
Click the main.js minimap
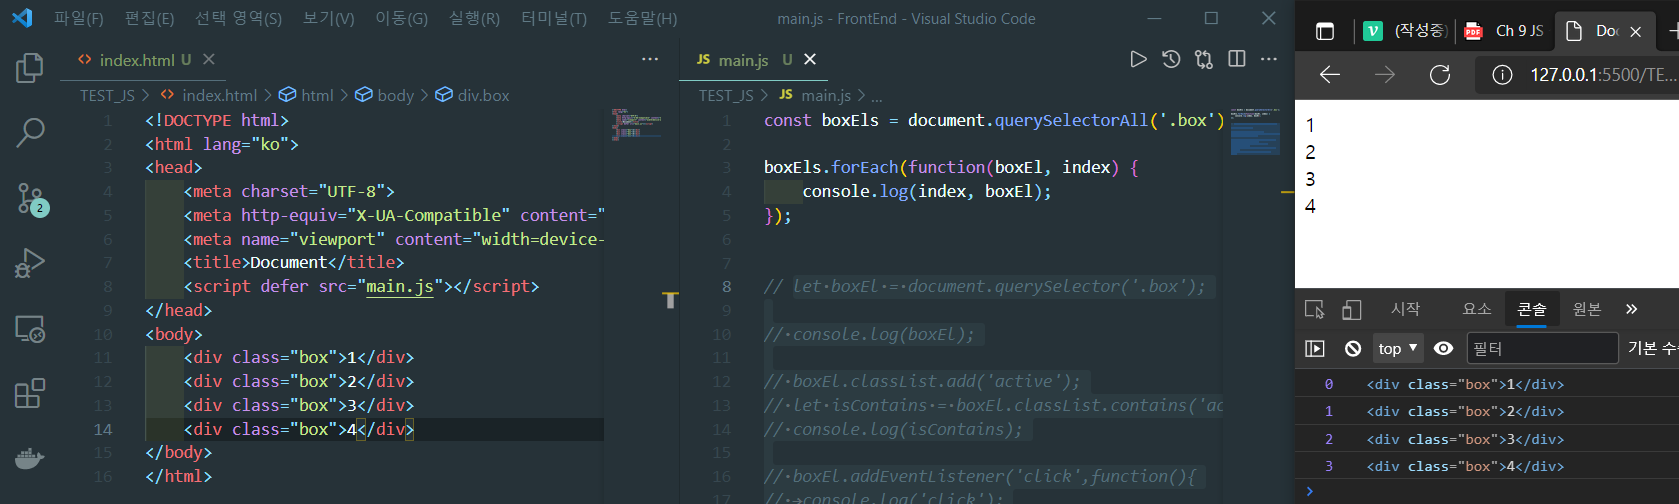click(x=1254, y=130)
